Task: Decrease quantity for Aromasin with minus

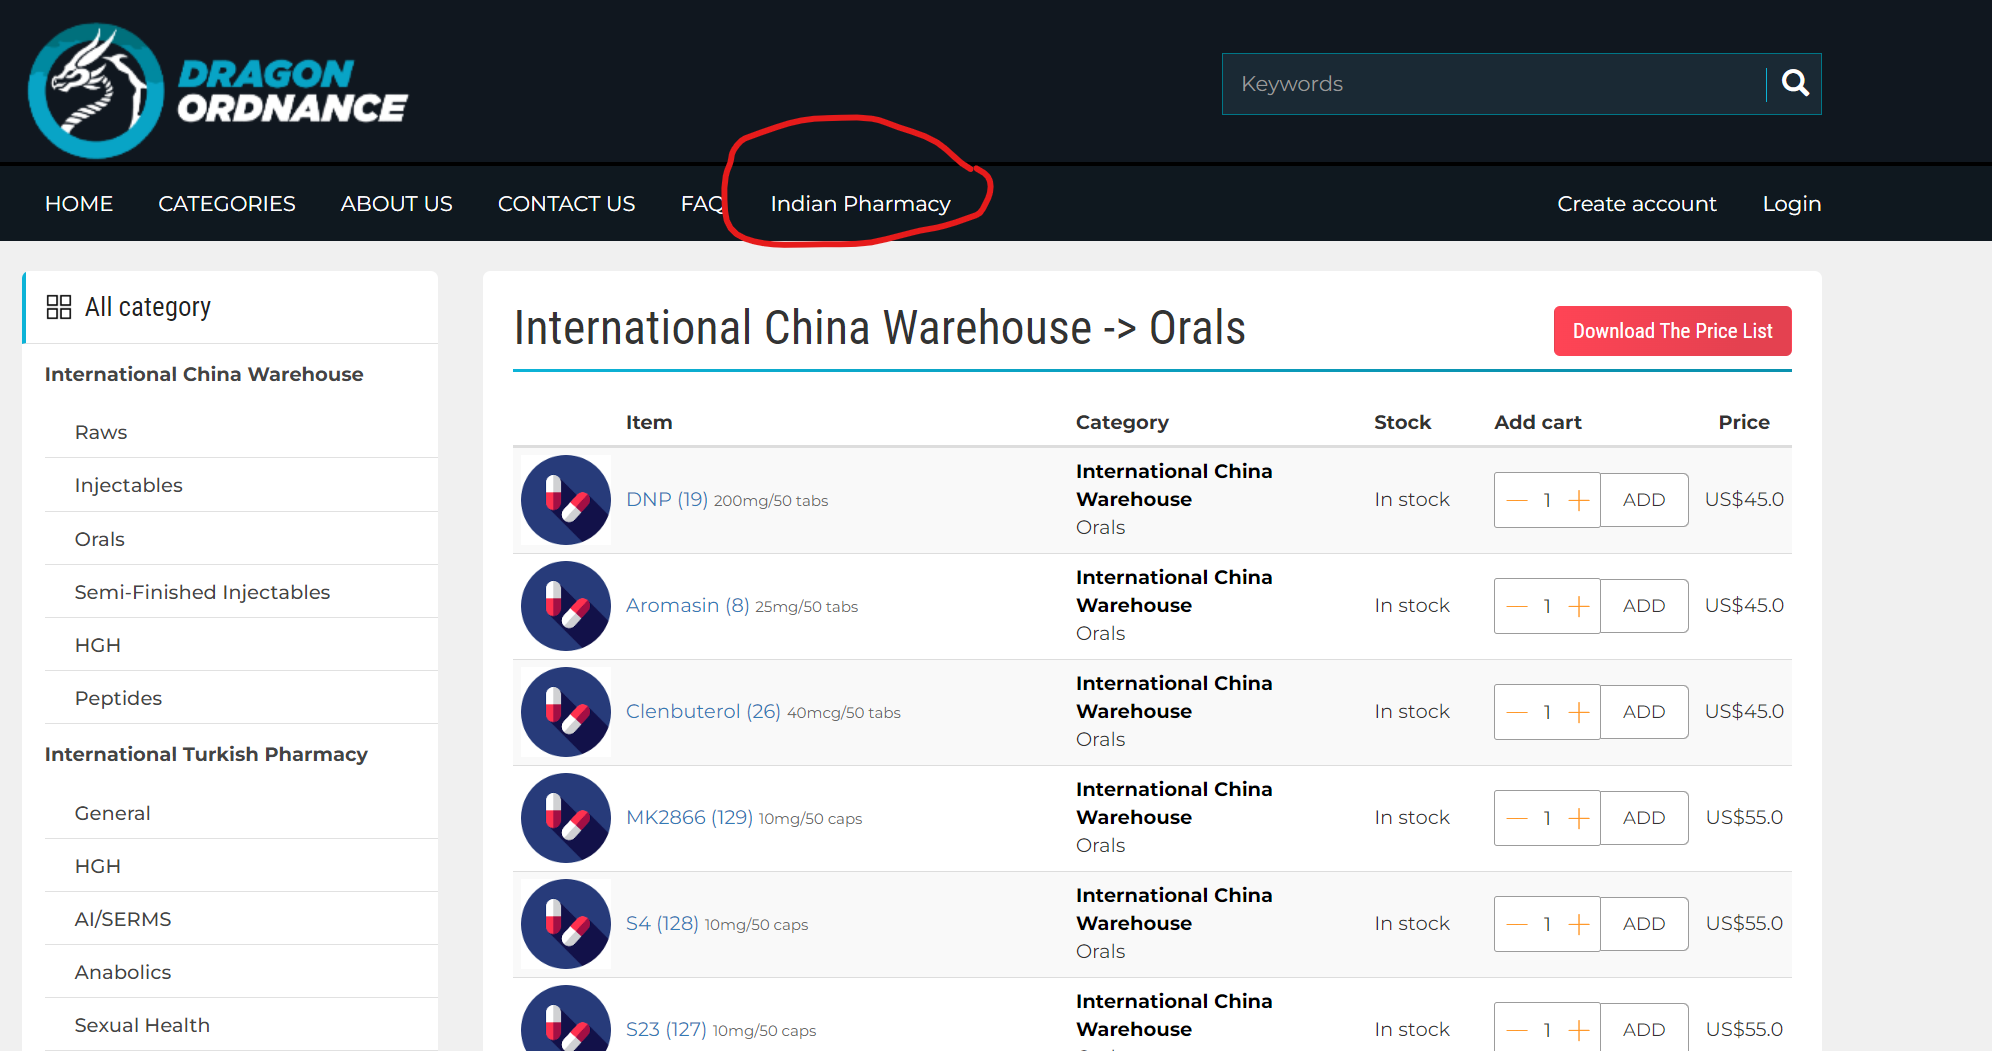Action: pyautogui.click(x=1517, y=606)
